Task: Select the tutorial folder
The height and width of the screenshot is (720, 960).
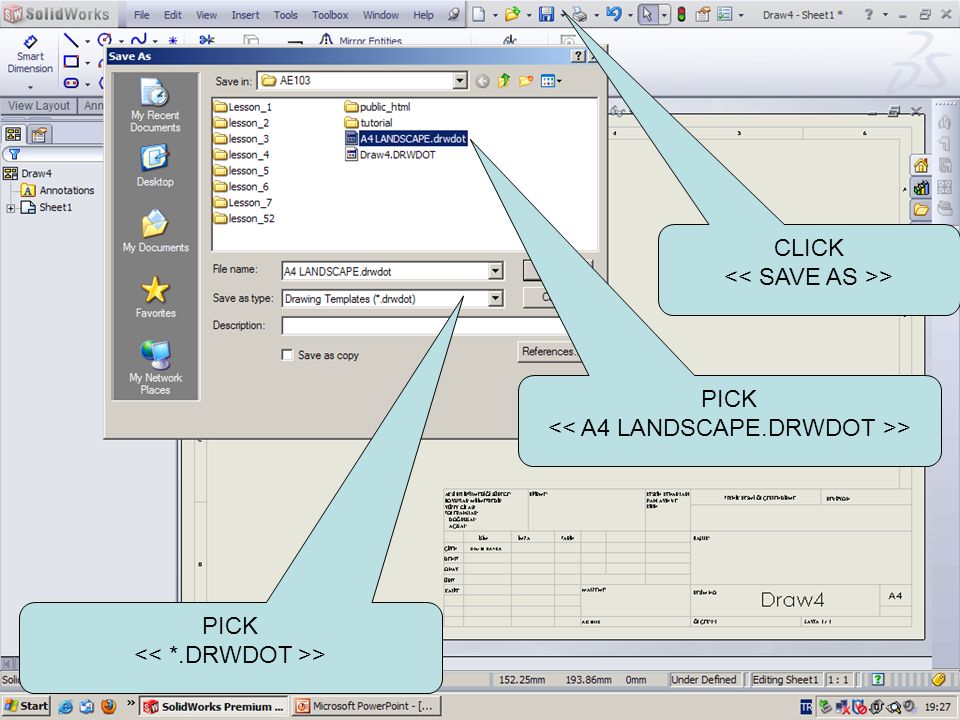Action: click(369, 122)
